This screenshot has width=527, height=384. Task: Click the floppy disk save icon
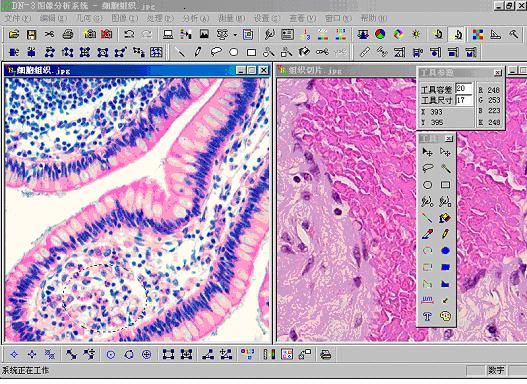pyautogui.click(x=32, y=34)
